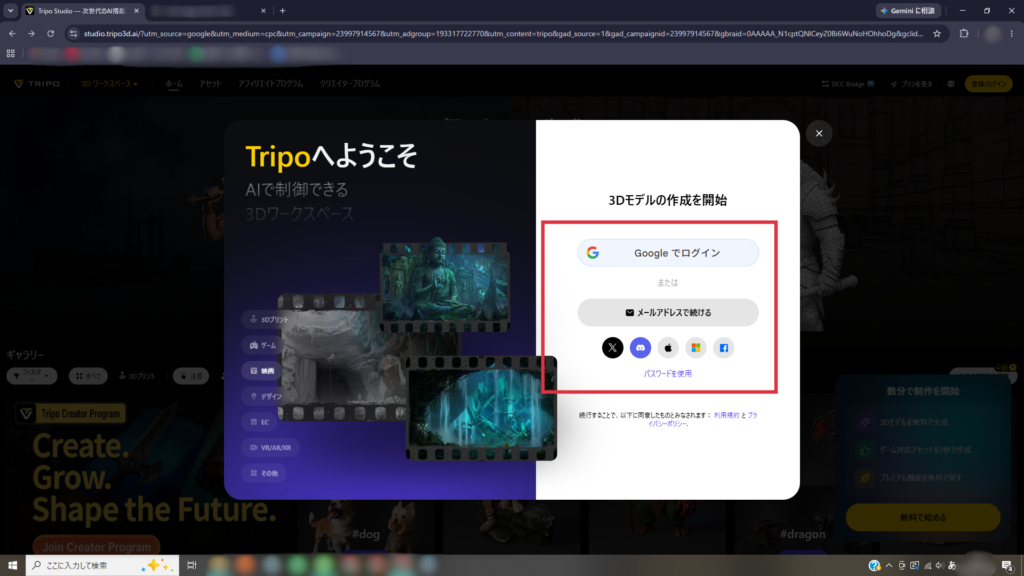Click the TRIPO logo in header

(x=37, y=84)
